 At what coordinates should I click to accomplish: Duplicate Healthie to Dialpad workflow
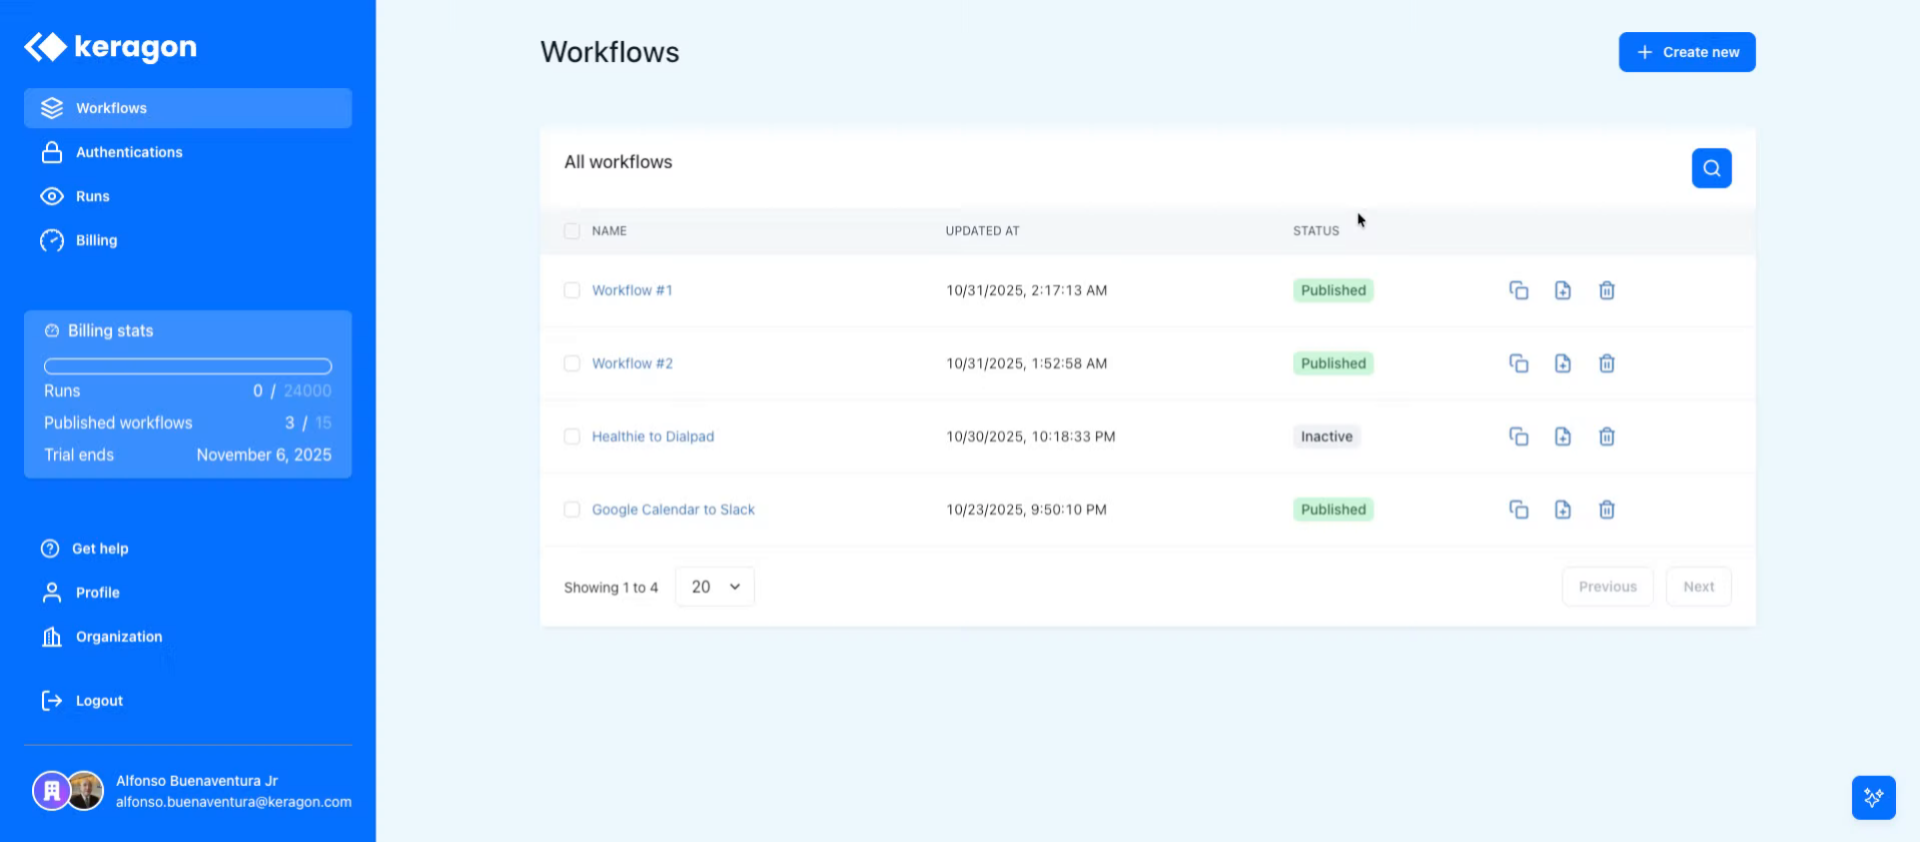pos(1518,436)
